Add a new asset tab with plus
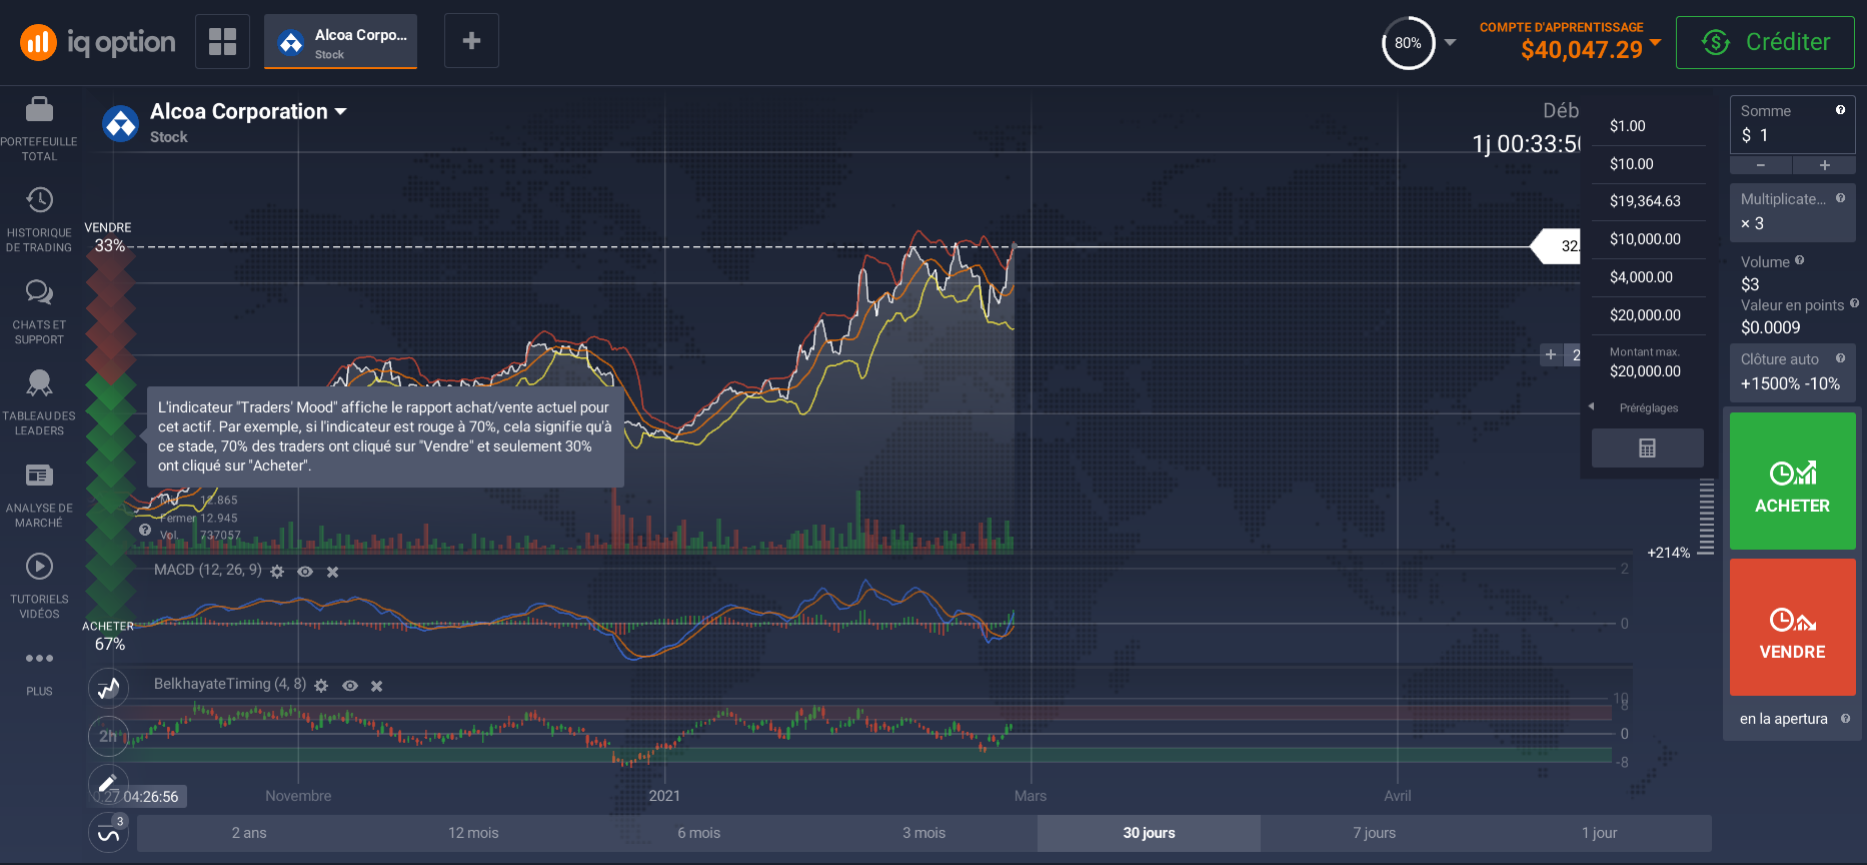 pos(472,41)
